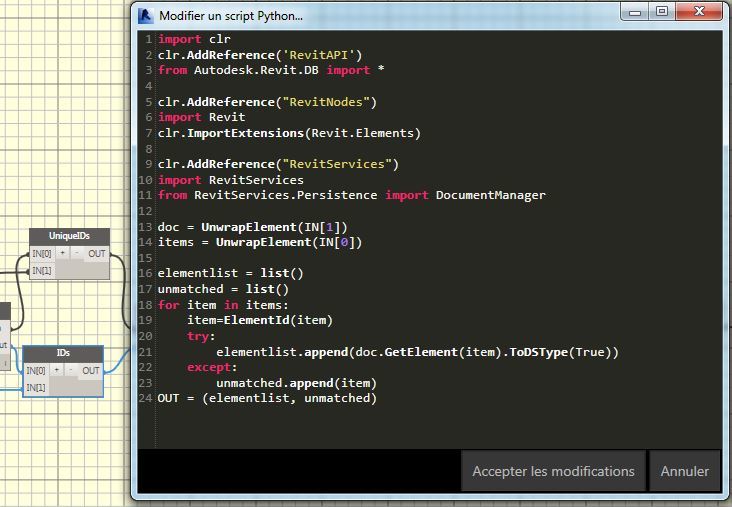Click line 'doc = UnwrapElement(IN[1])'

click(x=253, y=227)
